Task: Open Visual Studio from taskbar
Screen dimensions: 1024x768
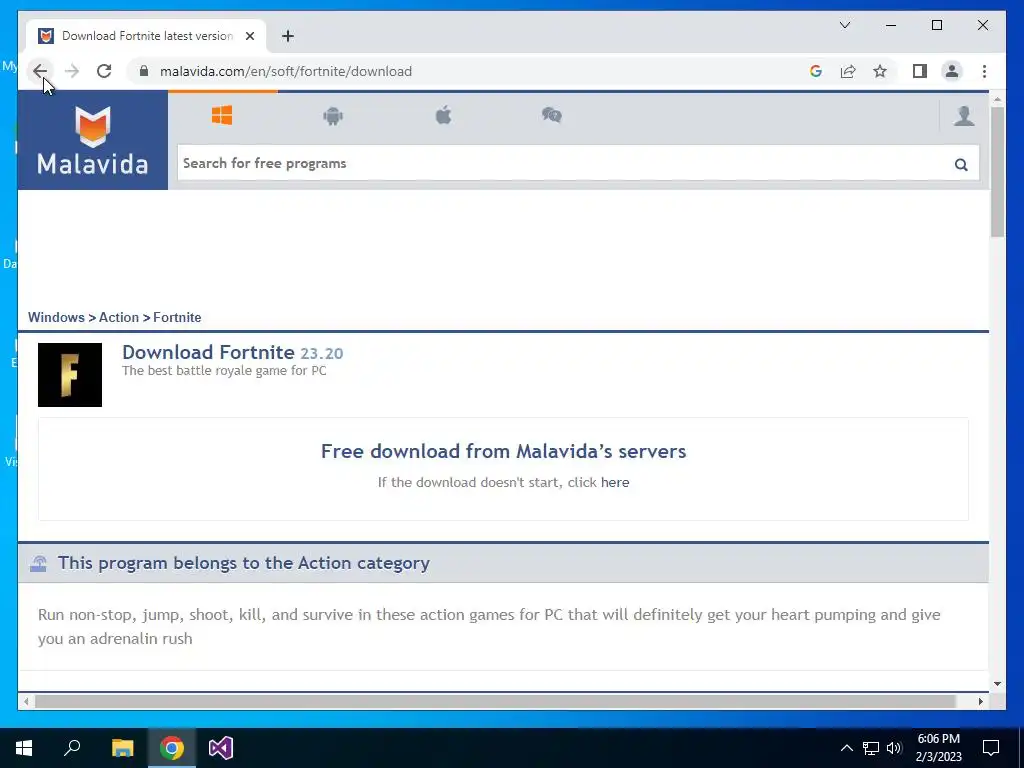Action: coord(221,748)
